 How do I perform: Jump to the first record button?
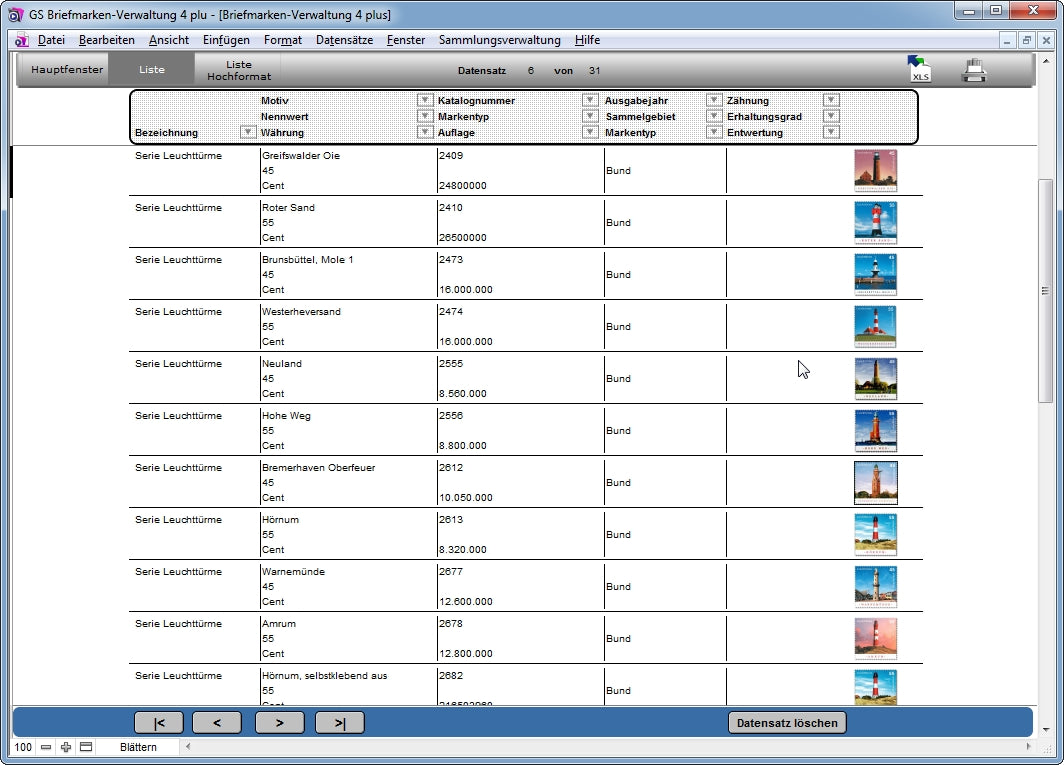point(159,722)
